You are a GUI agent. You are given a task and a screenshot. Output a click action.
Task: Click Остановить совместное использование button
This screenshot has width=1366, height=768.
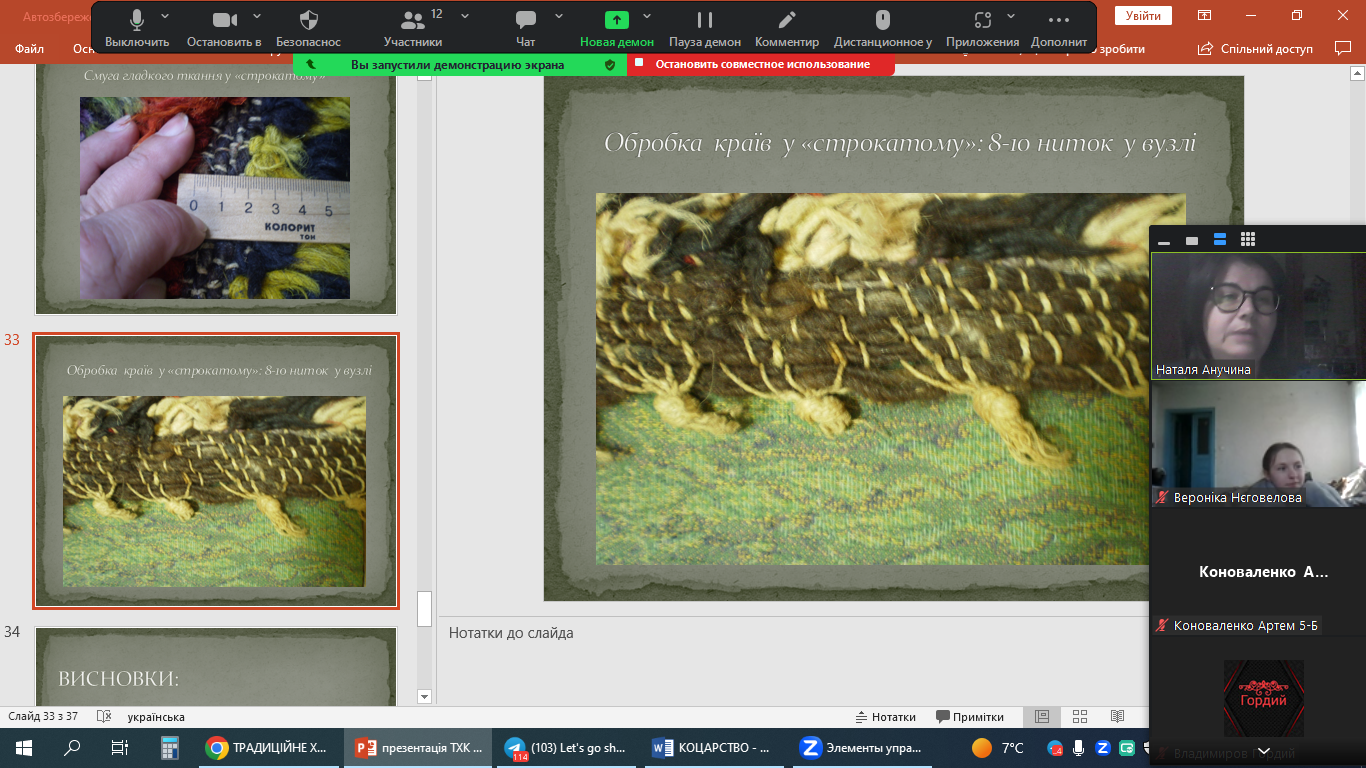click(761, 64)
